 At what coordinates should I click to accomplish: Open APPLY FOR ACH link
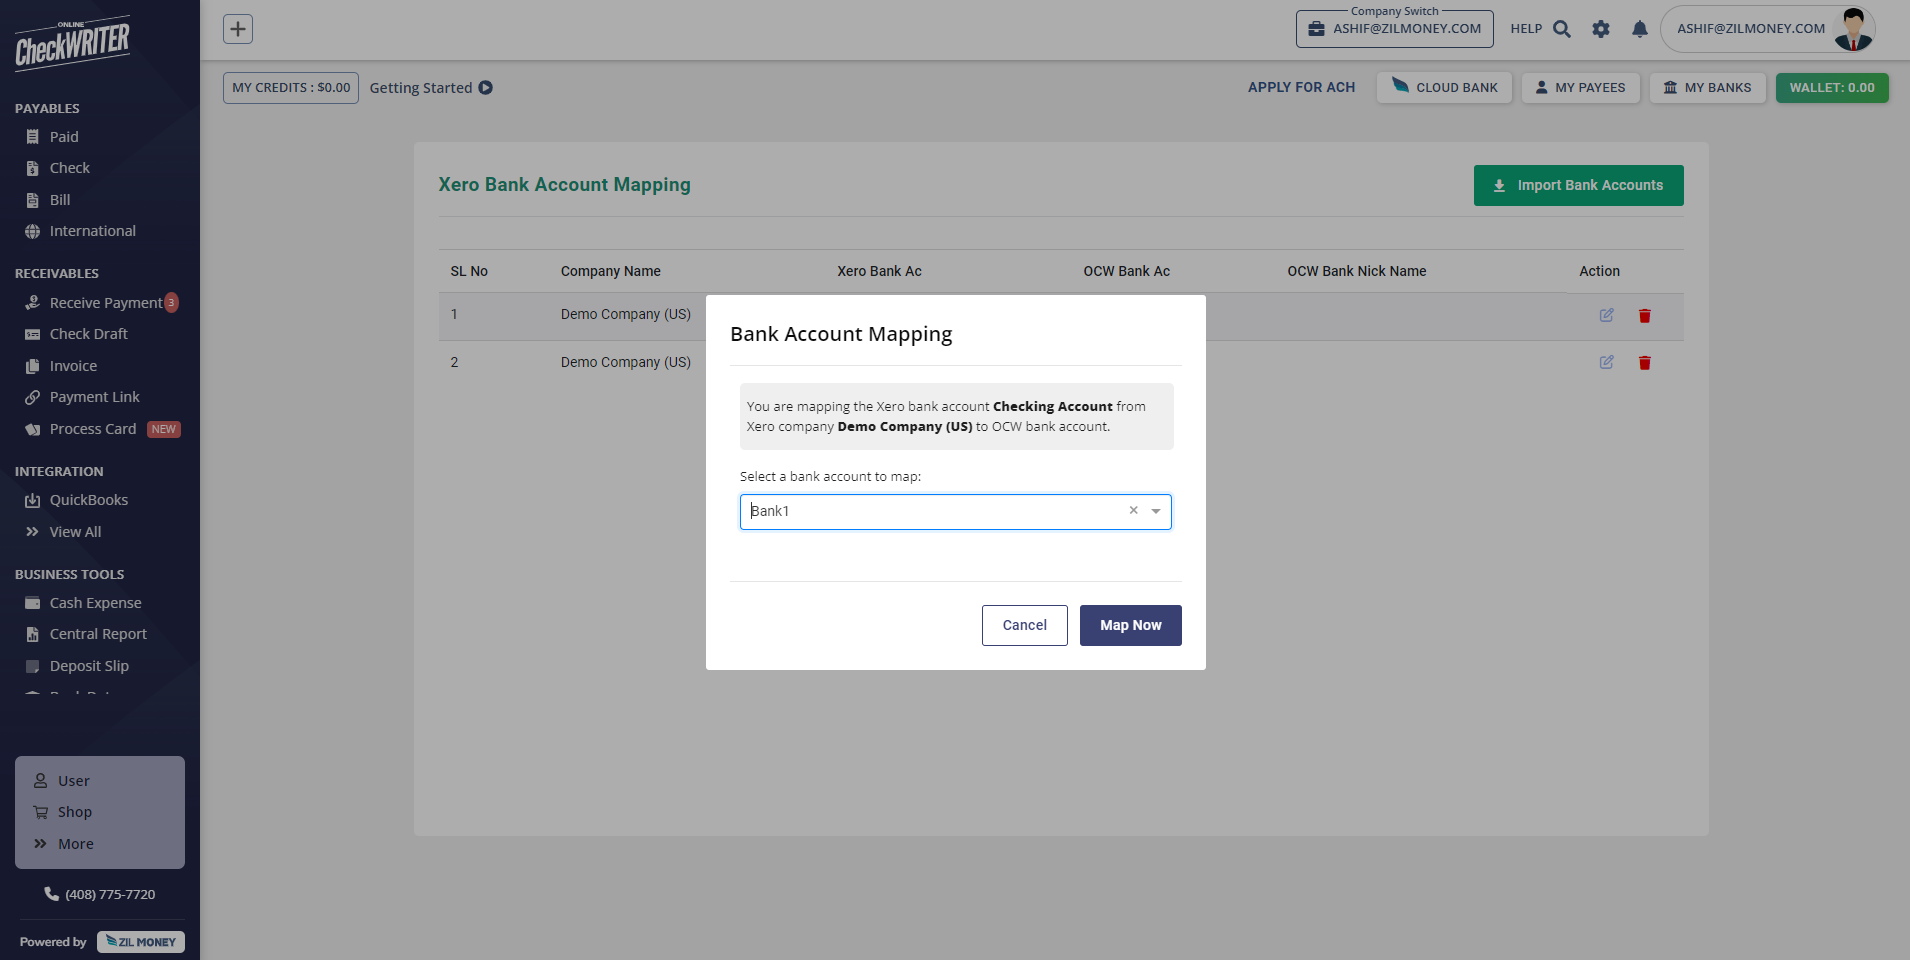[x=1301, y=88]
